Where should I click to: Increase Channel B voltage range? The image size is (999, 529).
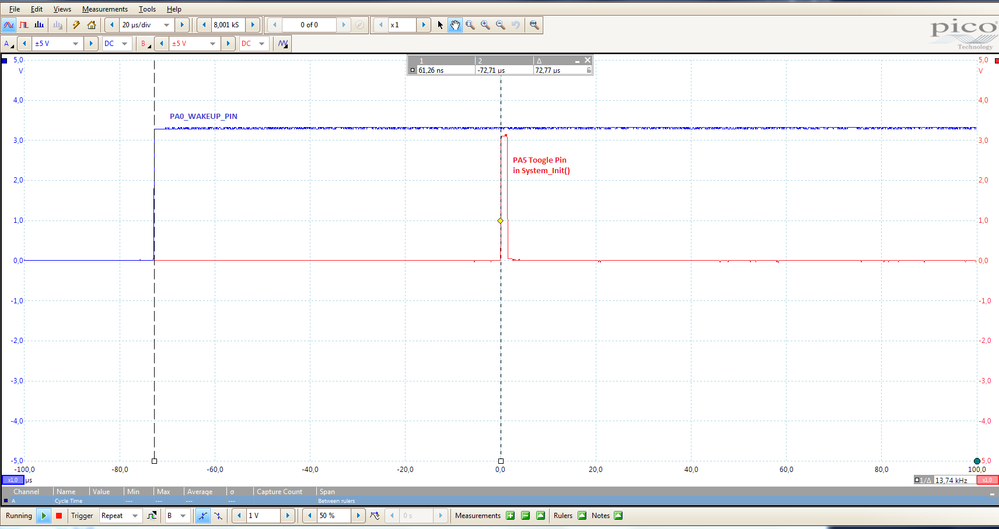(x=228, y=43)
